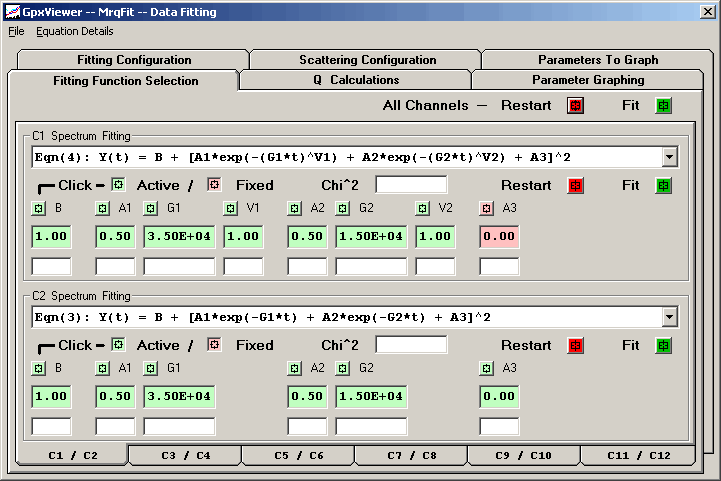Toggle the G1 parameter state in C2
Screen dimensions: 721x481
(x=150, y=368)
